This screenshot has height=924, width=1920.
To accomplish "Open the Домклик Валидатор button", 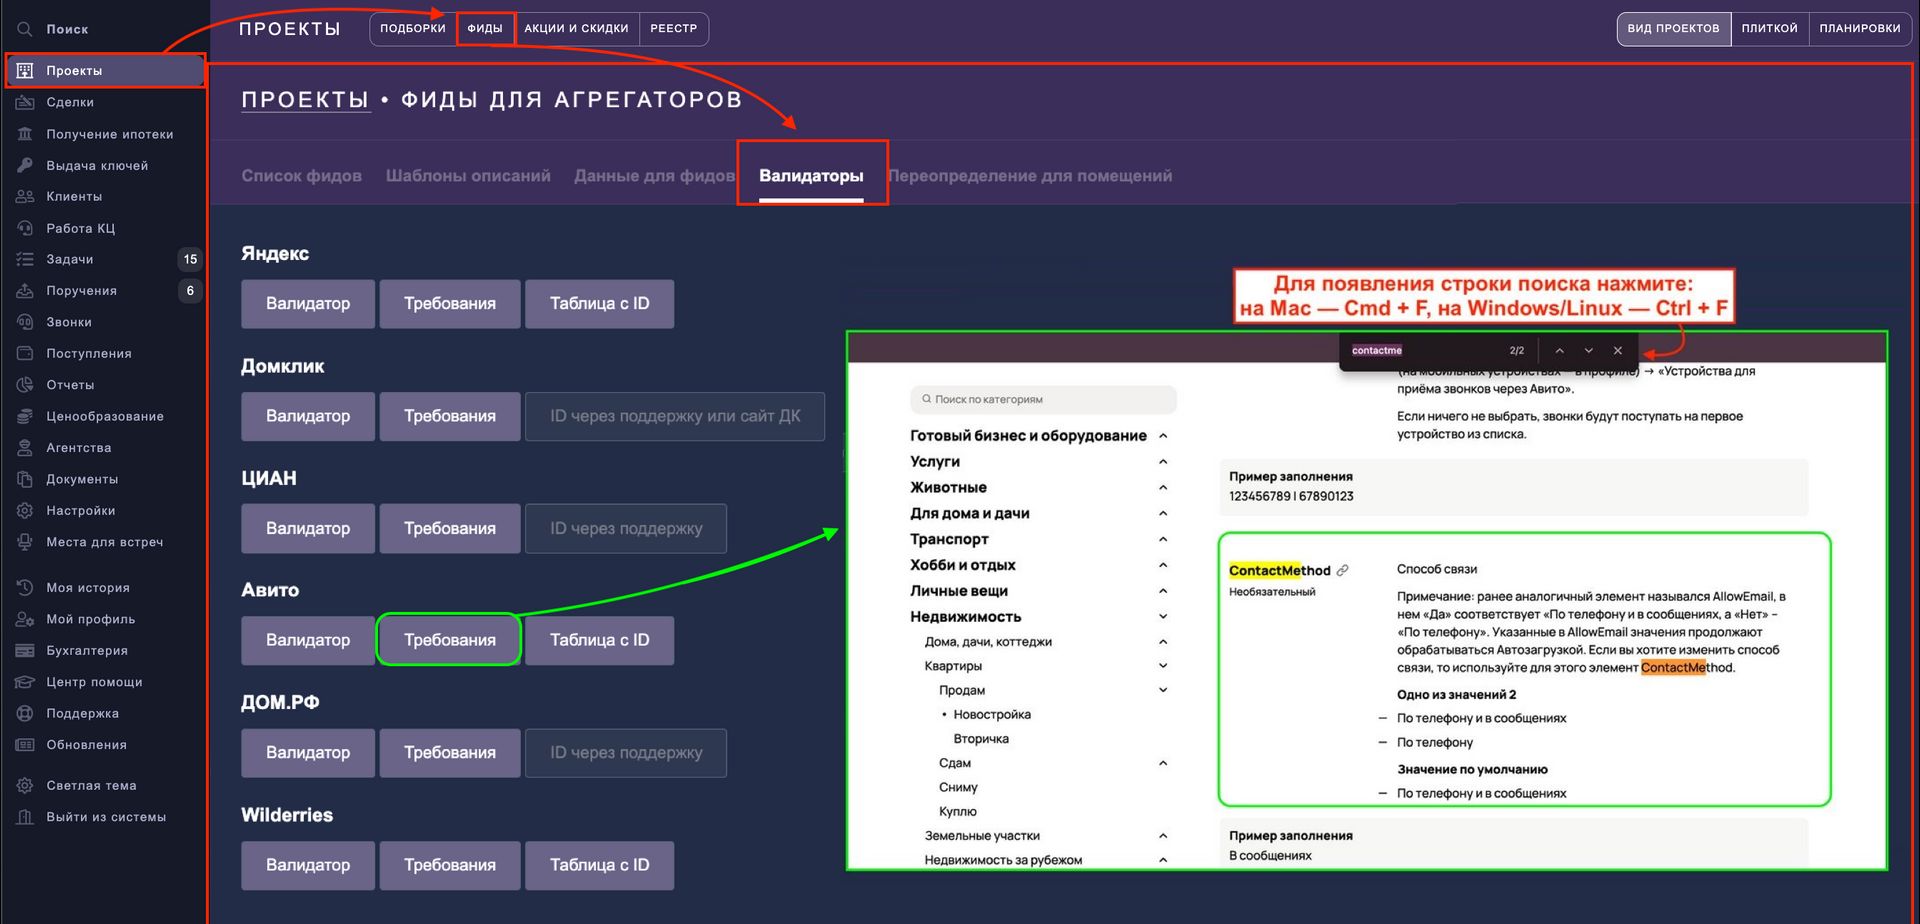I will tap(308, 416).
